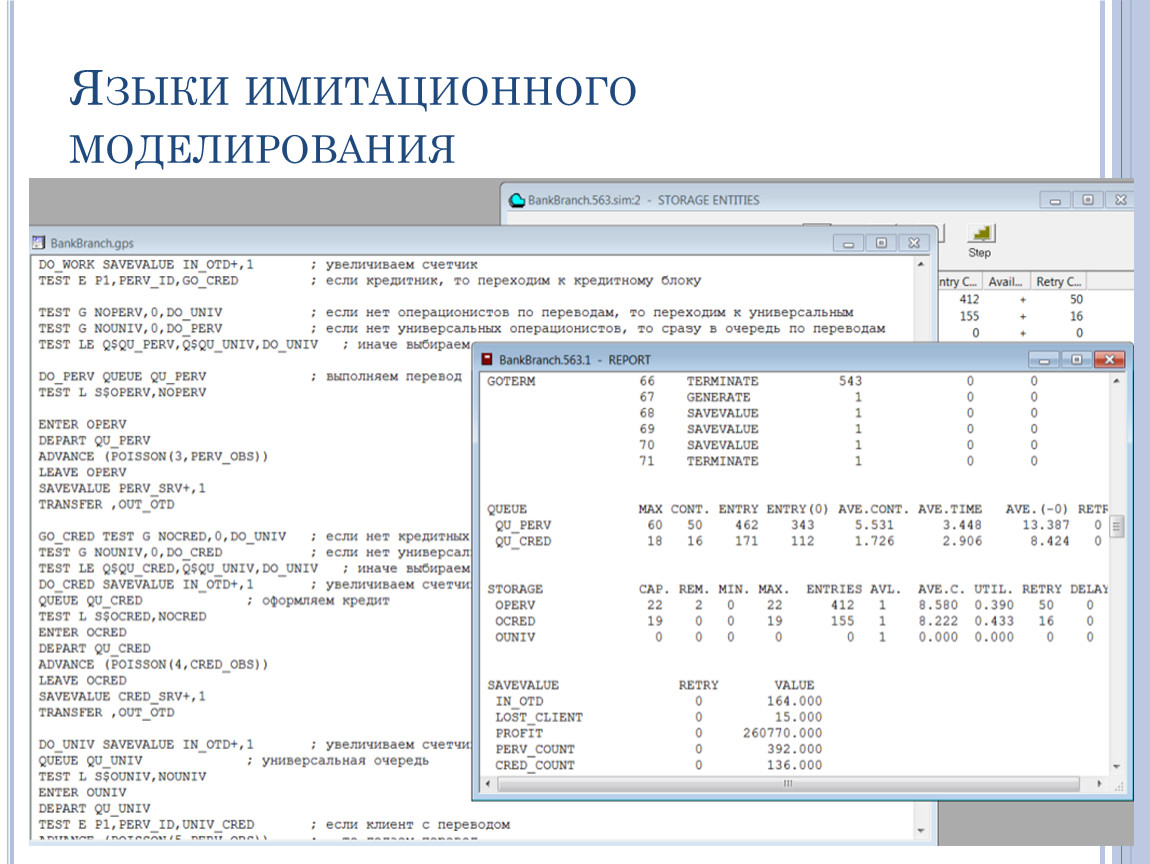Screen dimensions: 1150x864
Task: Click GOTERM label in REPORT
Action: (511, 381)
